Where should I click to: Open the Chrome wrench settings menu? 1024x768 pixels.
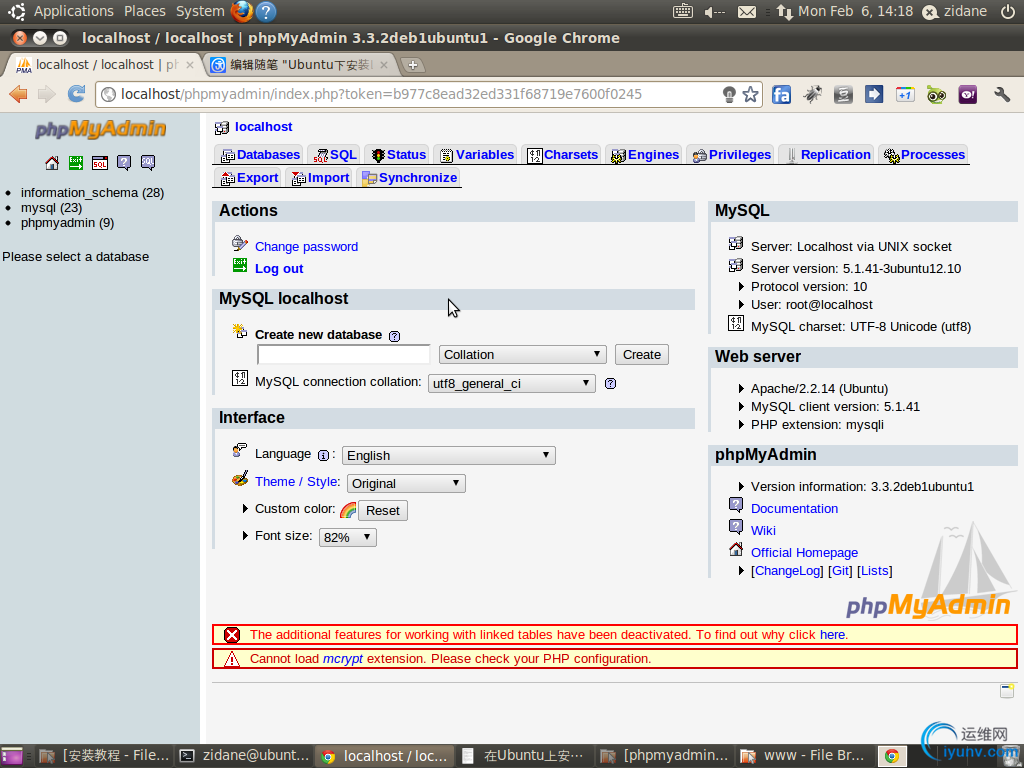(1002, 95)
